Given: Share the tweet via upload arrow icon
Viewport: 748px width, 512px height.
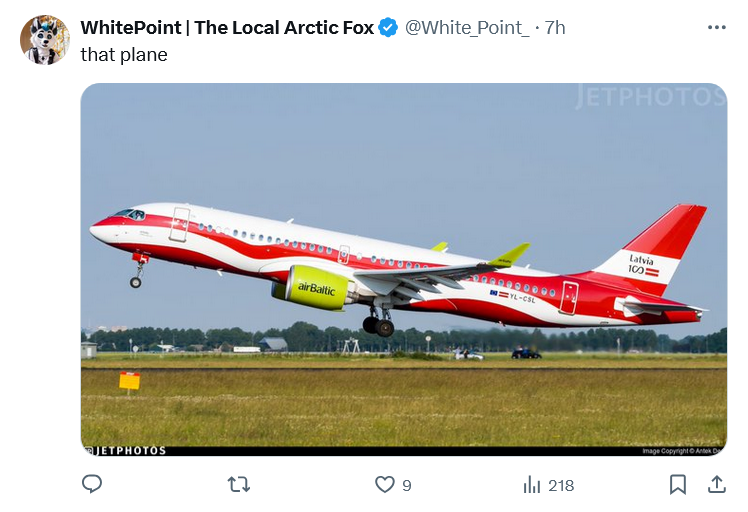Looking at the screenshot, I should pos(717,484).
